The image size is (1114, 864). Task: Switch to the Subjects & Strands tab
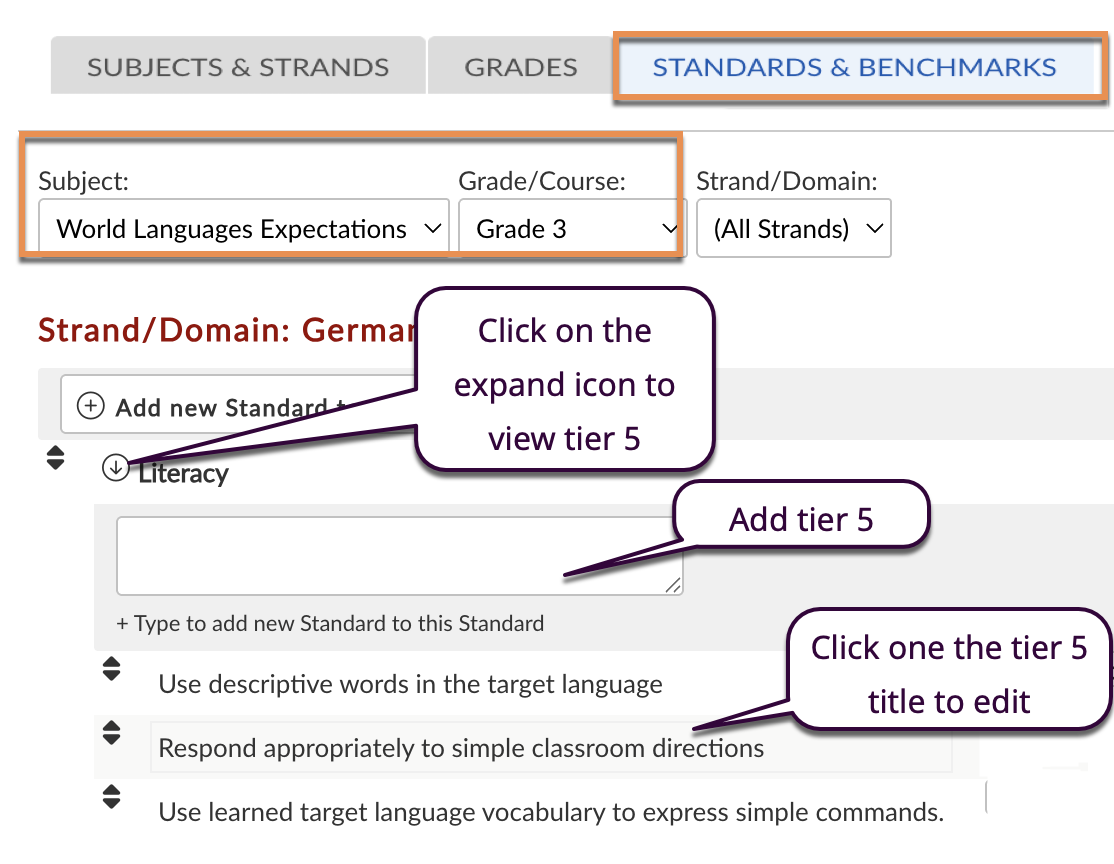pyautogui.click(x=238, y=68)
